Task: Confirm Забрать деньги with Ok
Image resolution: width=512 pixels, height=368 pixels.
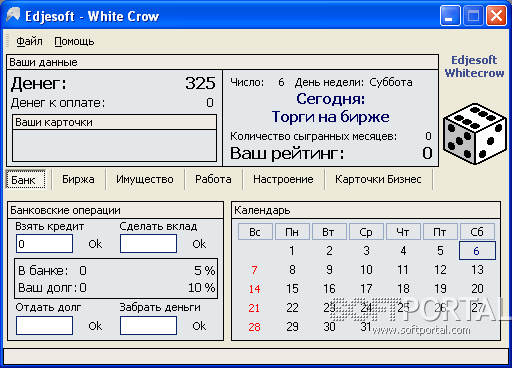Action: (x=199, y=326)
